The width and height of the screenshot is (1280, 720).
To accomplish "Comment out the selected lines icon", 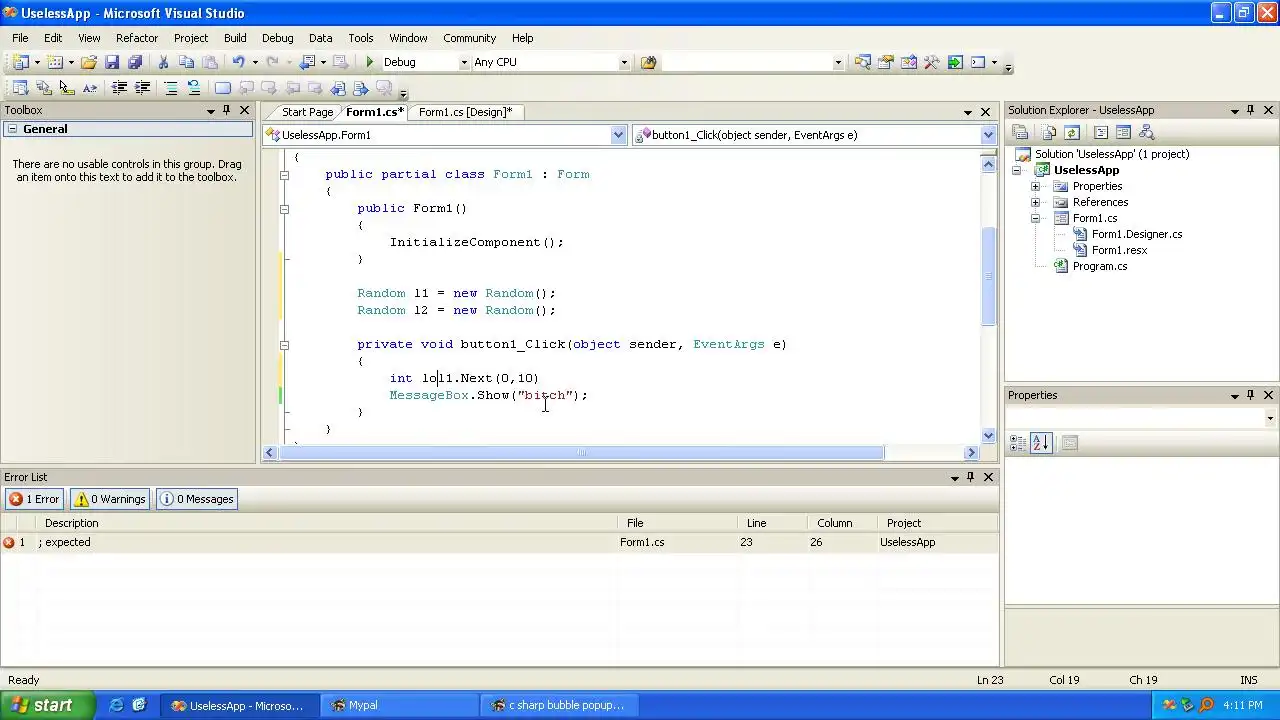I will click(170, 88).
